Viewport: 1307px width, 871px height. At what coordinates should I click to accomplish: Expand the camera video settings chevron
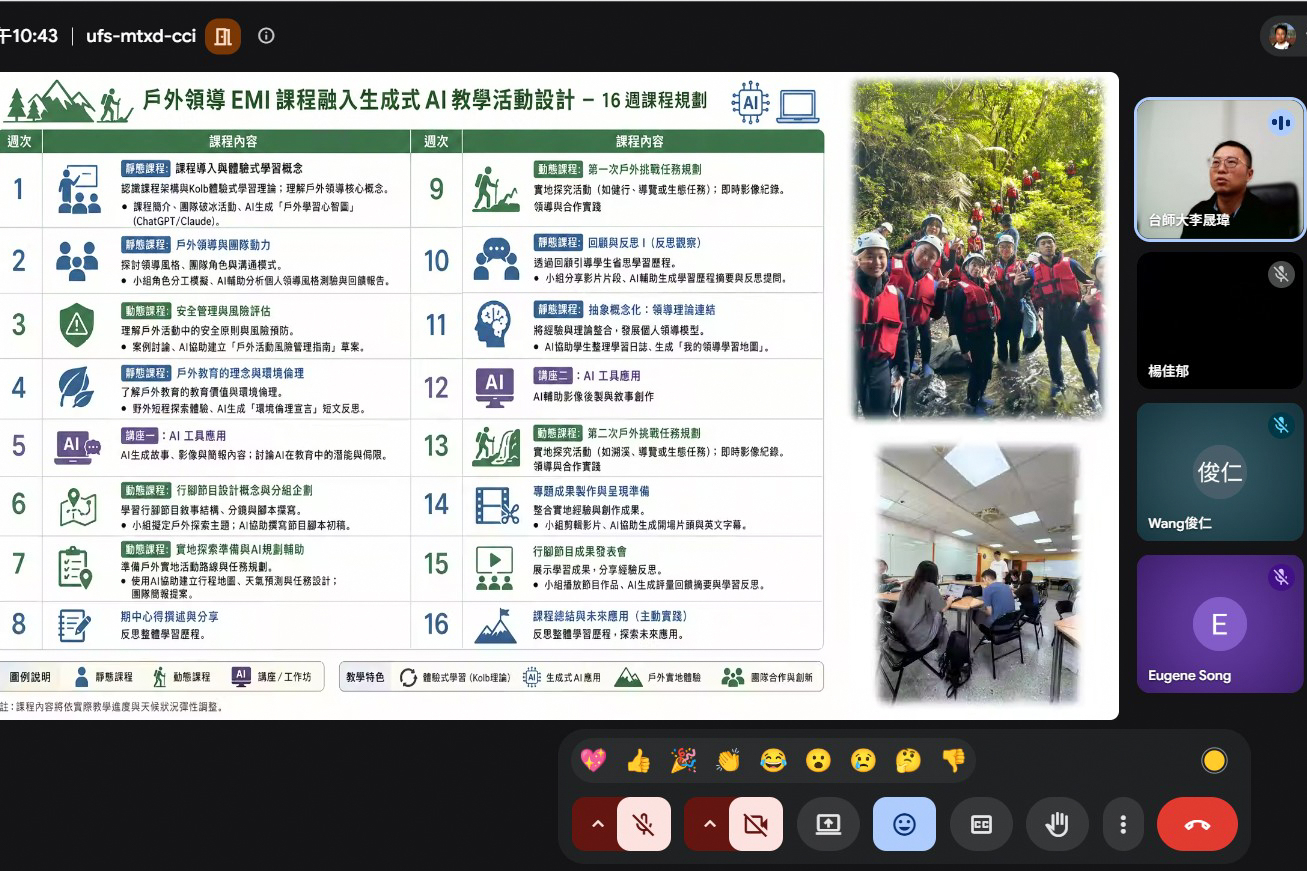[709, 824]
